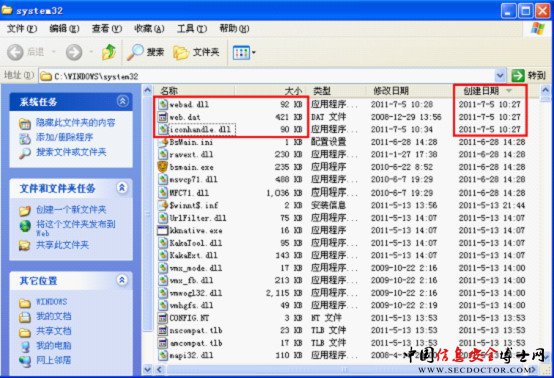Toggle the Folders (文件夹) pane button
This screenshot has width=554, height=378.
[x=196, y=52]
